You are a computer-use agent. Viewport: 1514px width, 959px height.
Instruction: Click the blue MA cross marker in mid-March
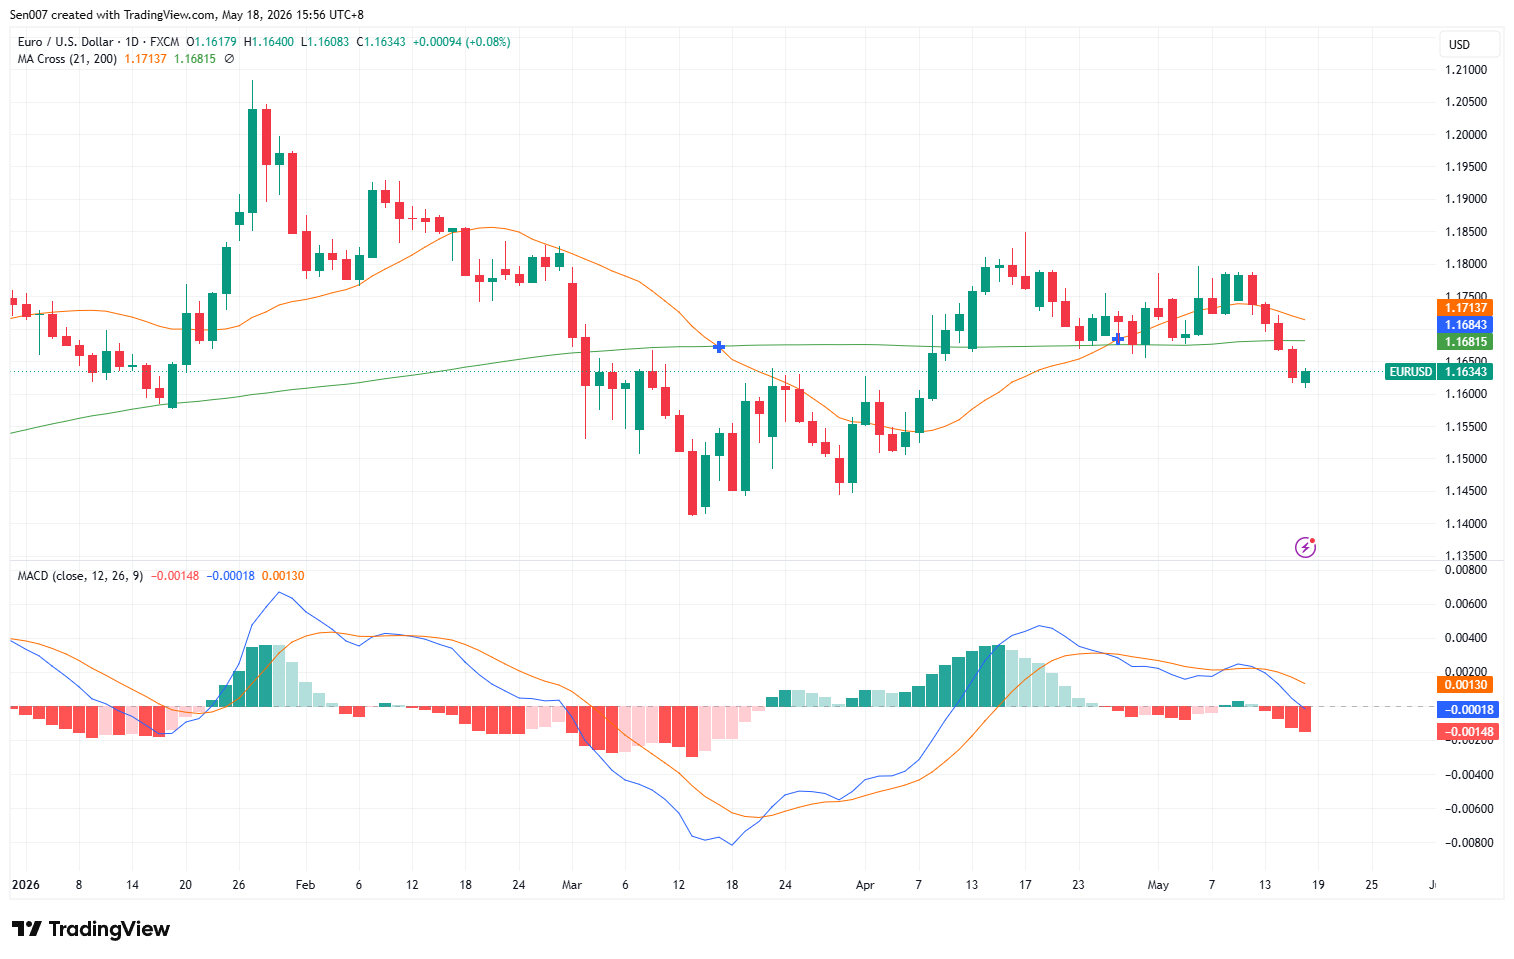[719, 346]
